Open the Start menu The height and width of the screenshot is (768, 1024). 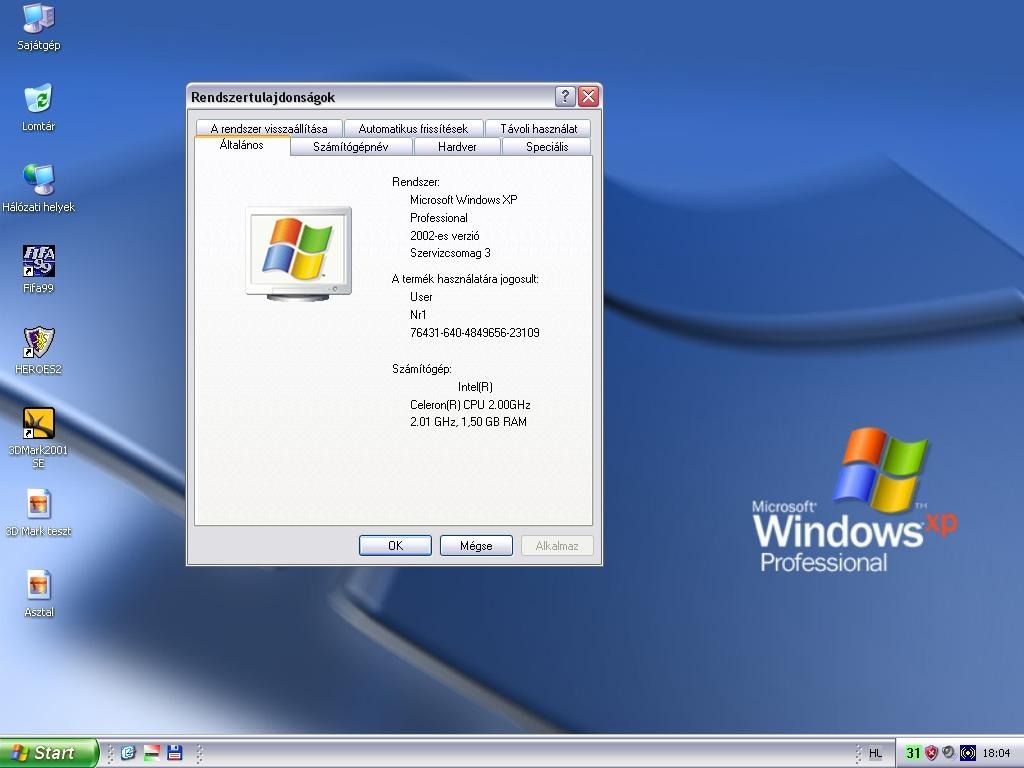48,753
